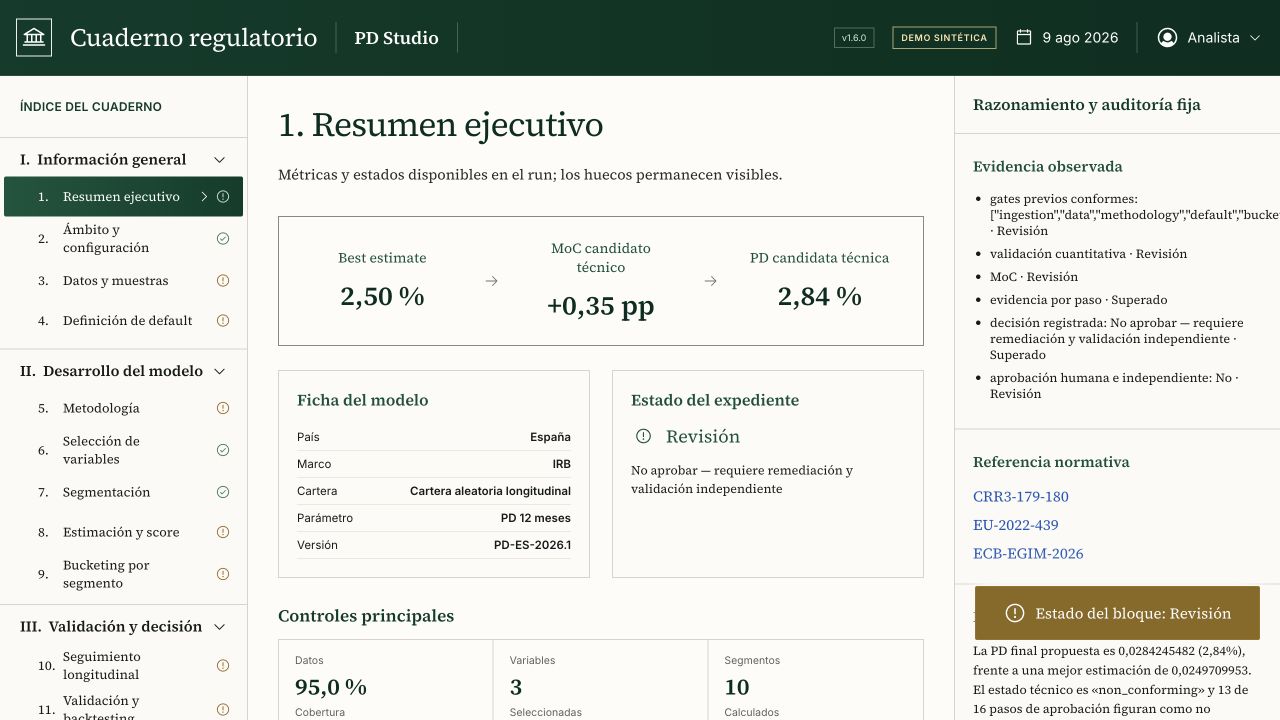
Task: Click the ÍNDICE DEL CUADERNO heading
Action: point(91,107)
